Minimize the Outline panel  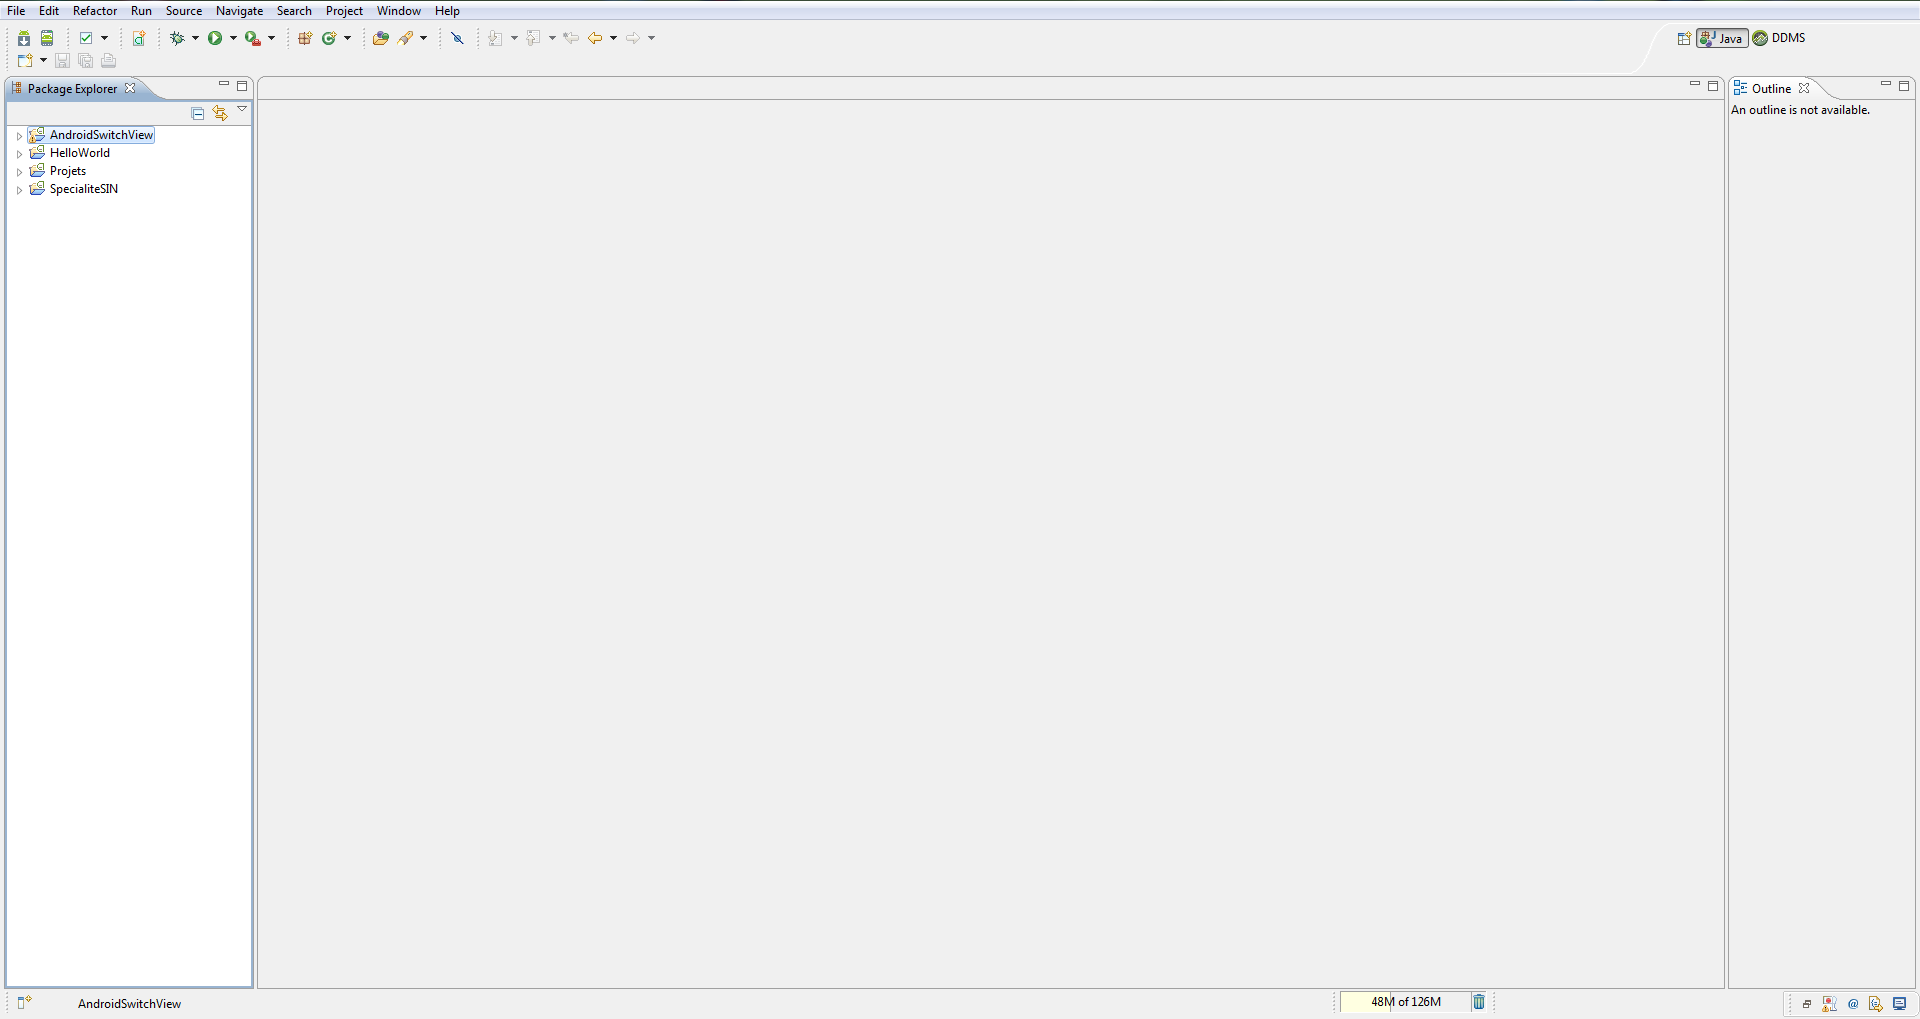click(x=1886, y=85)
